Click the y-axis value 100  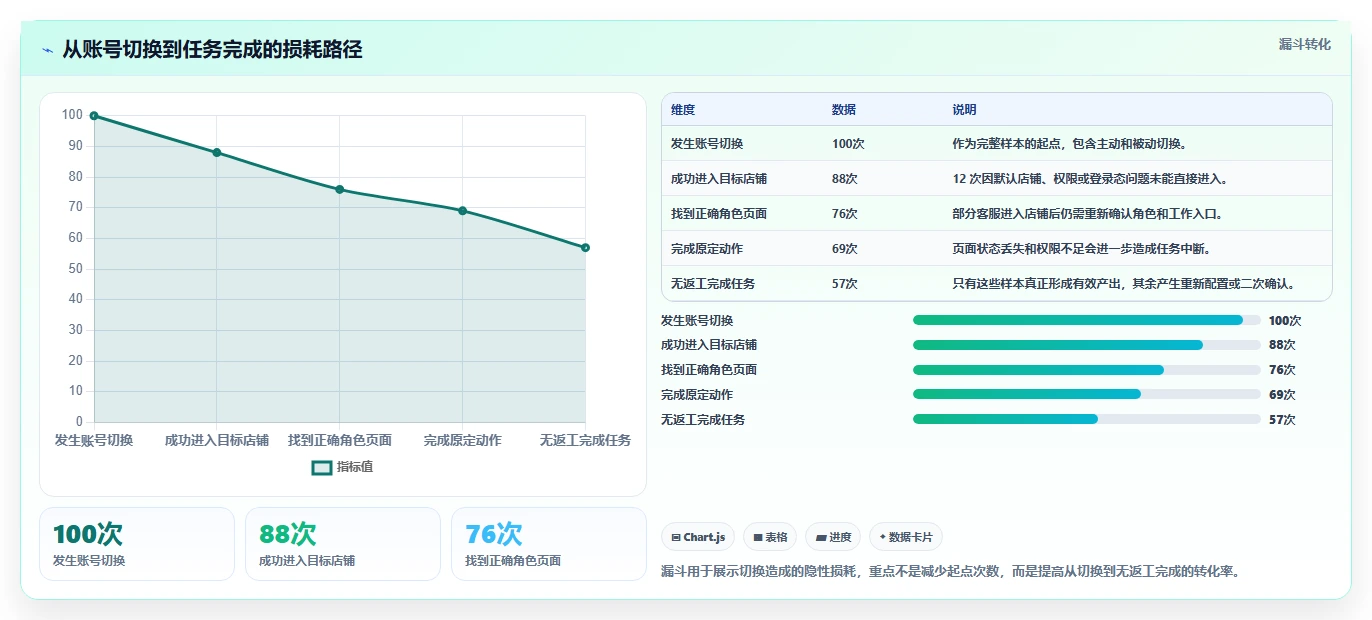[72, 115]
